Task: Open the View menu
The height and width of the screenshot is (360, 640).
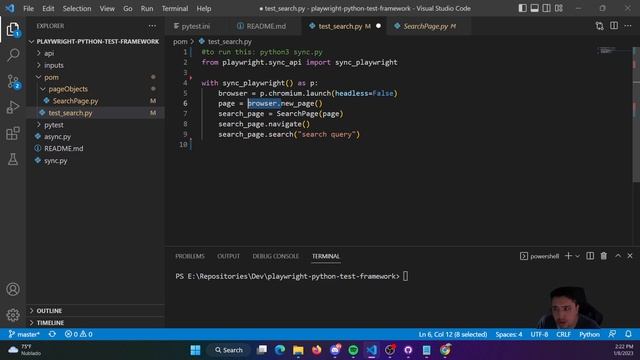Action: tap(107, 8)
